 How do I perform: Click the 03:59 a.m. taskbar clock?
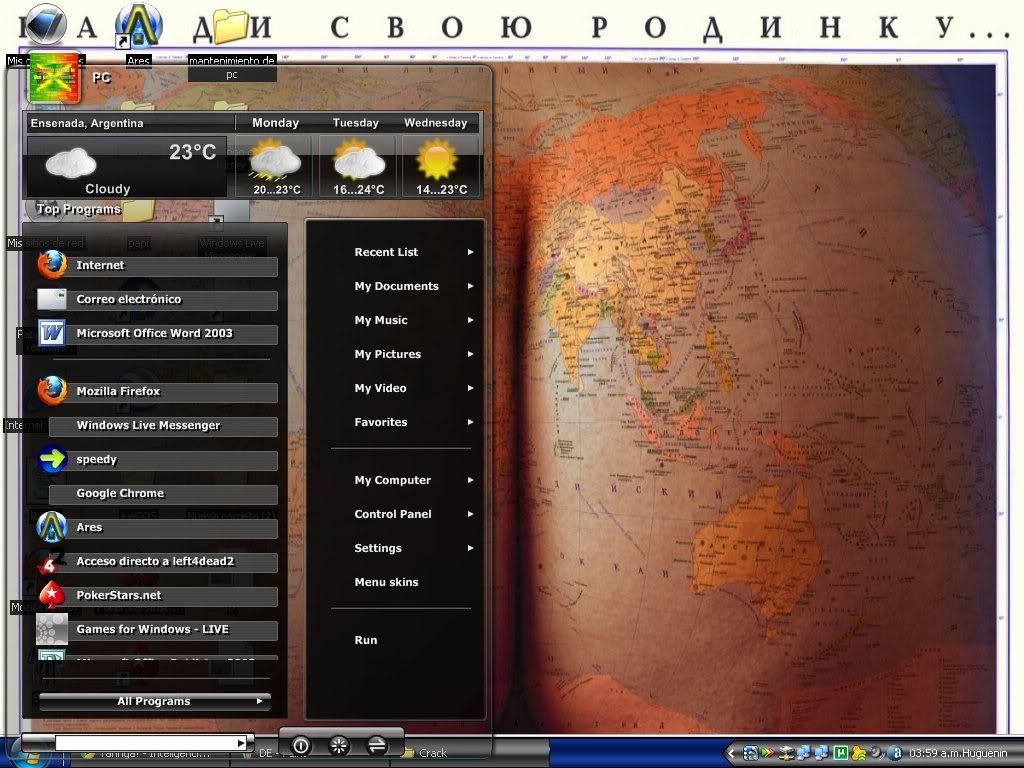click(x=933, y=753)
